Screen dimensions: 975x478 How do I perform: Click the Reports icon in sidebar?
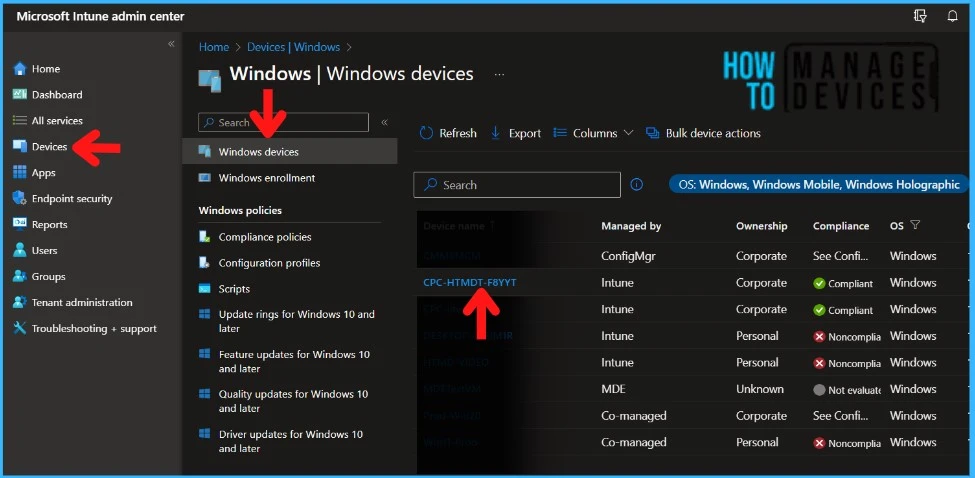point(20,224)
